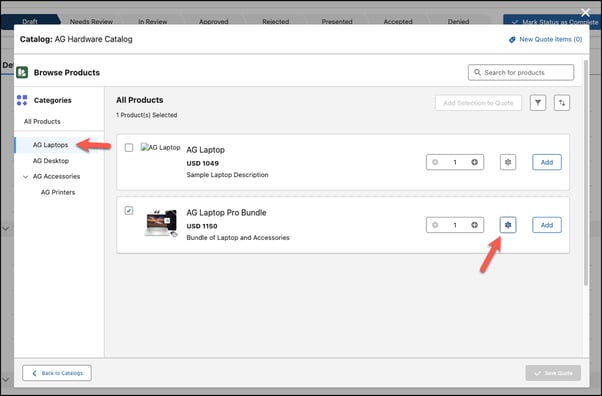Select the Needs Review status stage
Viewport: 602px width, 396px height.
point(91,22)
